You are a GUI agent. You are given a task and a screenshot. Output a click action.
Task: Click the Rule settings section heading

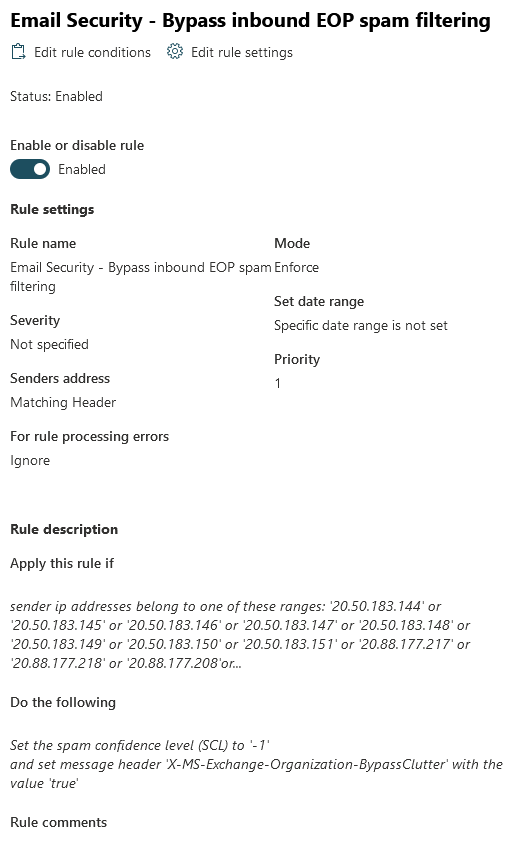(x=52, y=209)
